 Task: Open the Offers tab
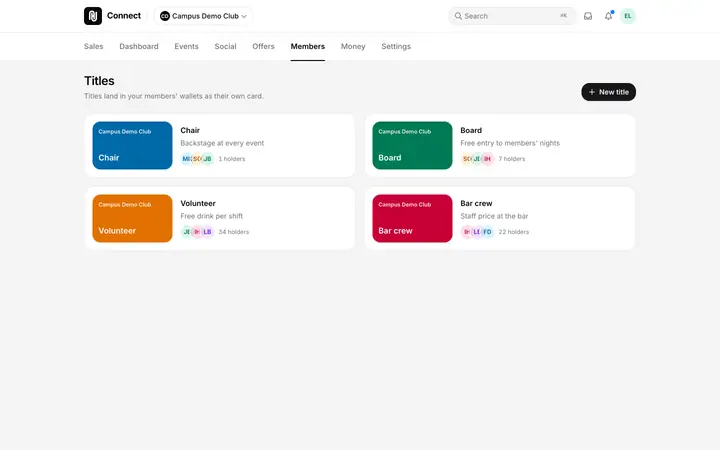pyautogui.click(x=263, y=46)
